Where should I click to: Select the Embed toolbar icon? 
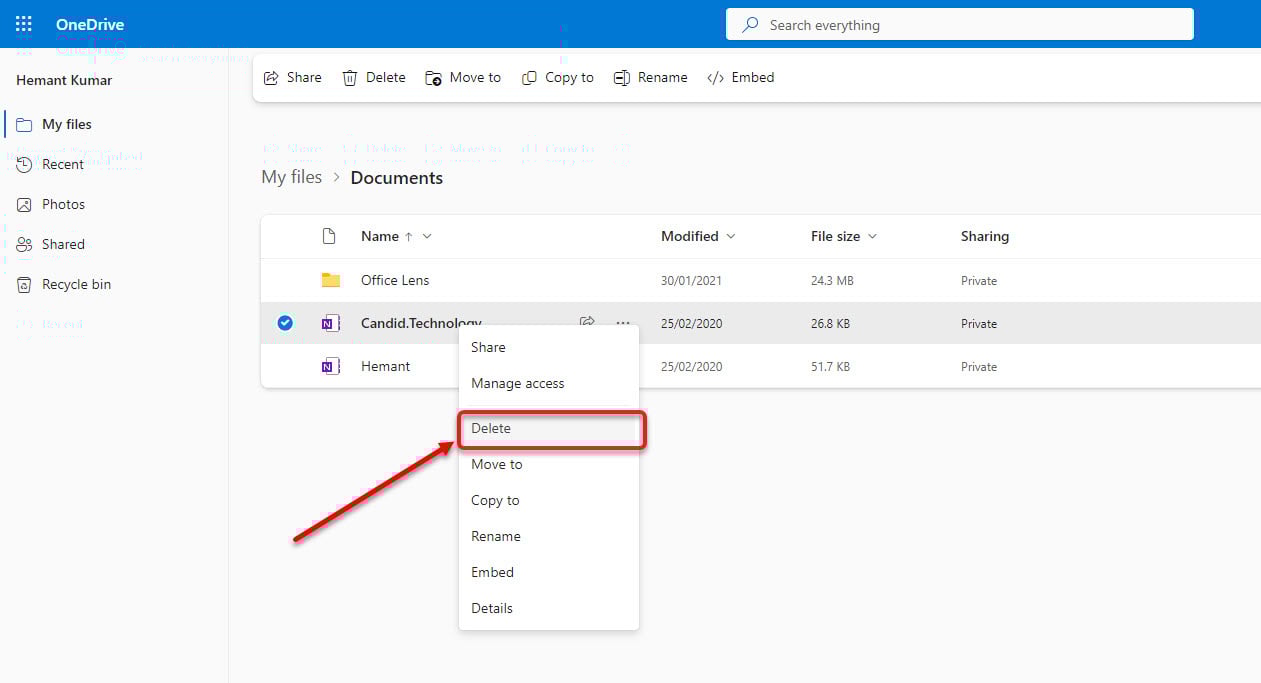741,77
